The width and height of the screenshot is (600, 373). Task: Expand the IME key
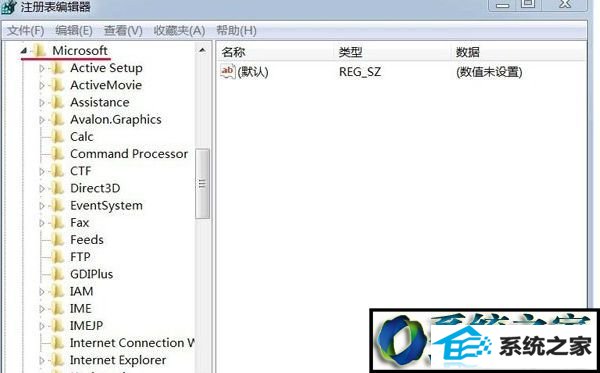pos(42,309)
